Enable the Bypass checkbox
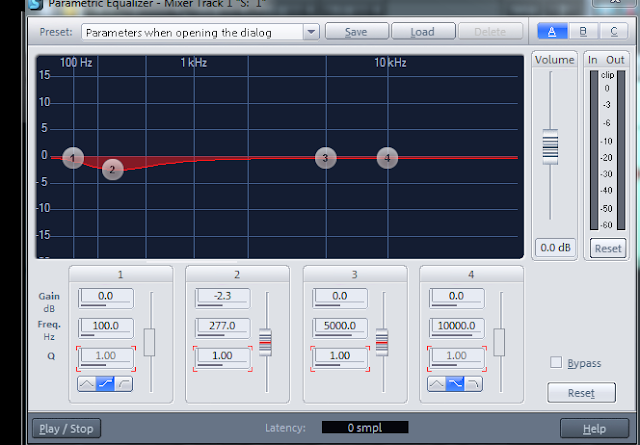Viewport: 640px width, 445px height. (556, 362)
